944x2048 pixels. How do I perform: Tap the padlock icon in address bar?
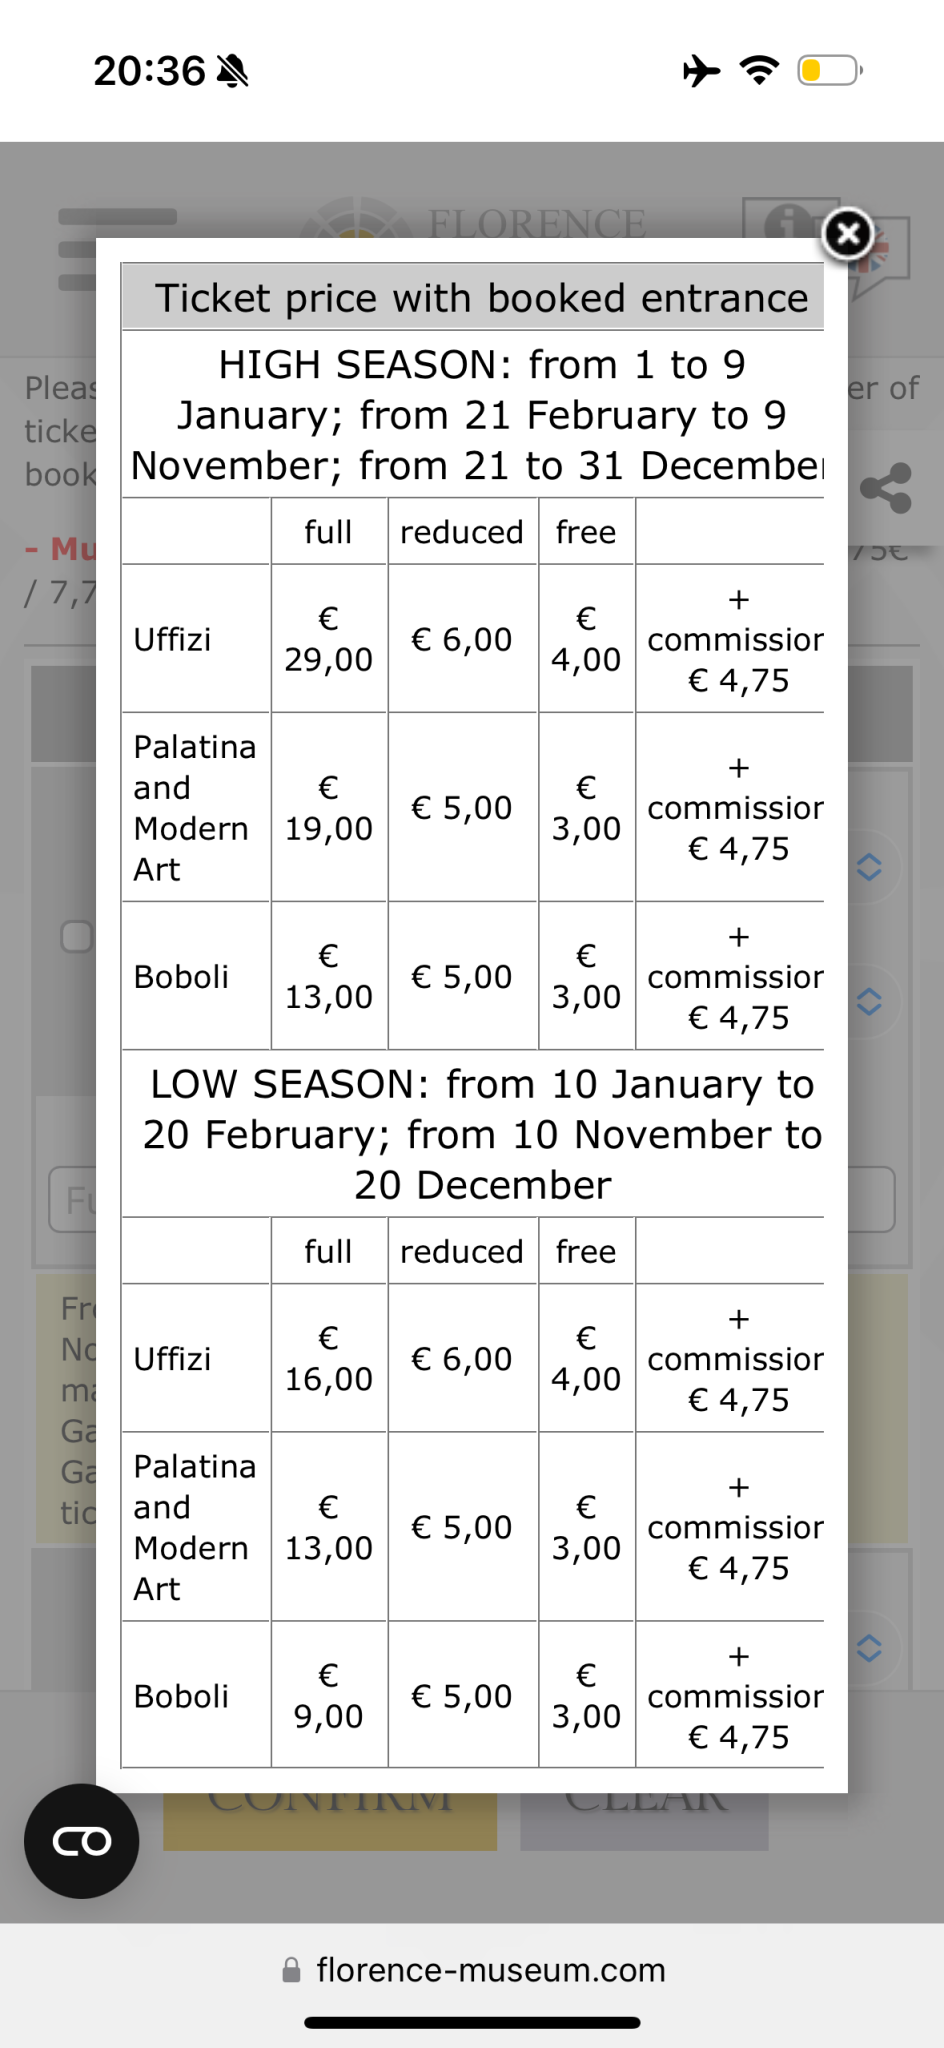click(x=291, y=1970)
